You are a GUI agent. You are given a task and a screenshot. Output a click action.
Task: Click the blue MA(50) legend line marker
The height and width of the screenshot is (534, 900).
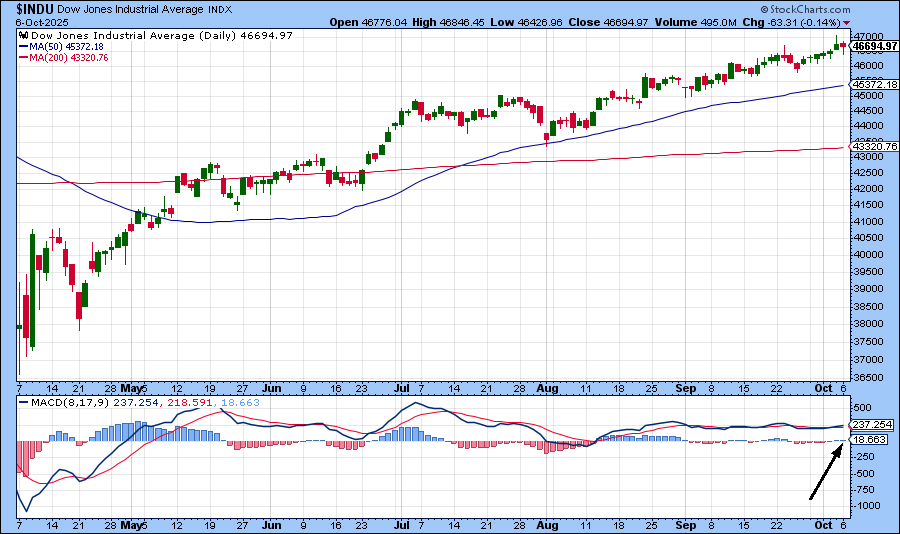coord(23,46)
